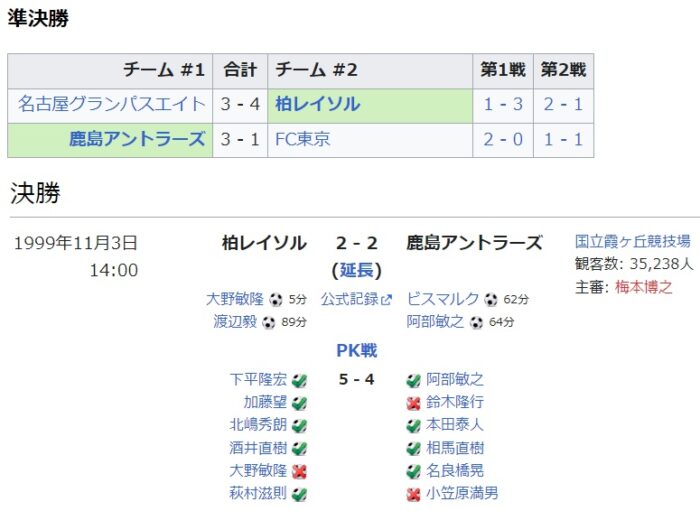700x511 pixels.
Task: Open the 1 - 3 first leg result
Action: pyautogui.click(x=503, y=104)
